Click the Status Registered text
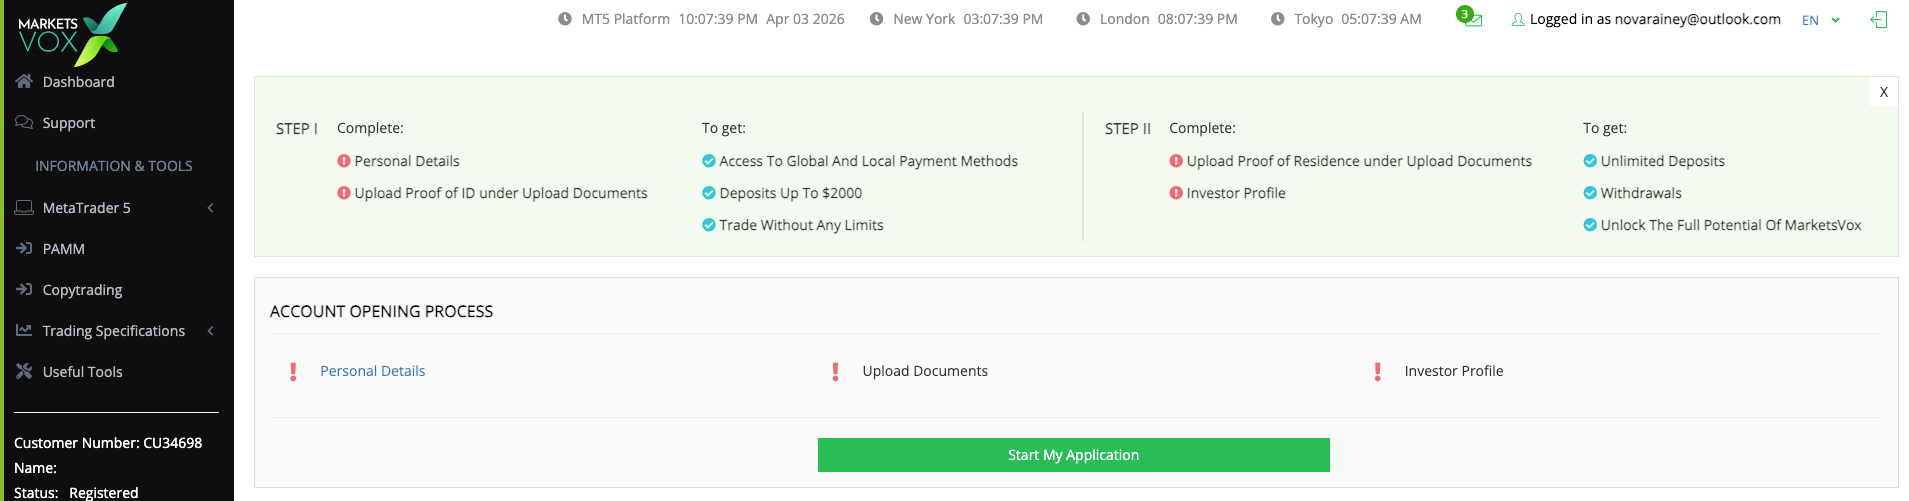The height and width of the screenshot is (501, 1909). [x=76, y=493]
